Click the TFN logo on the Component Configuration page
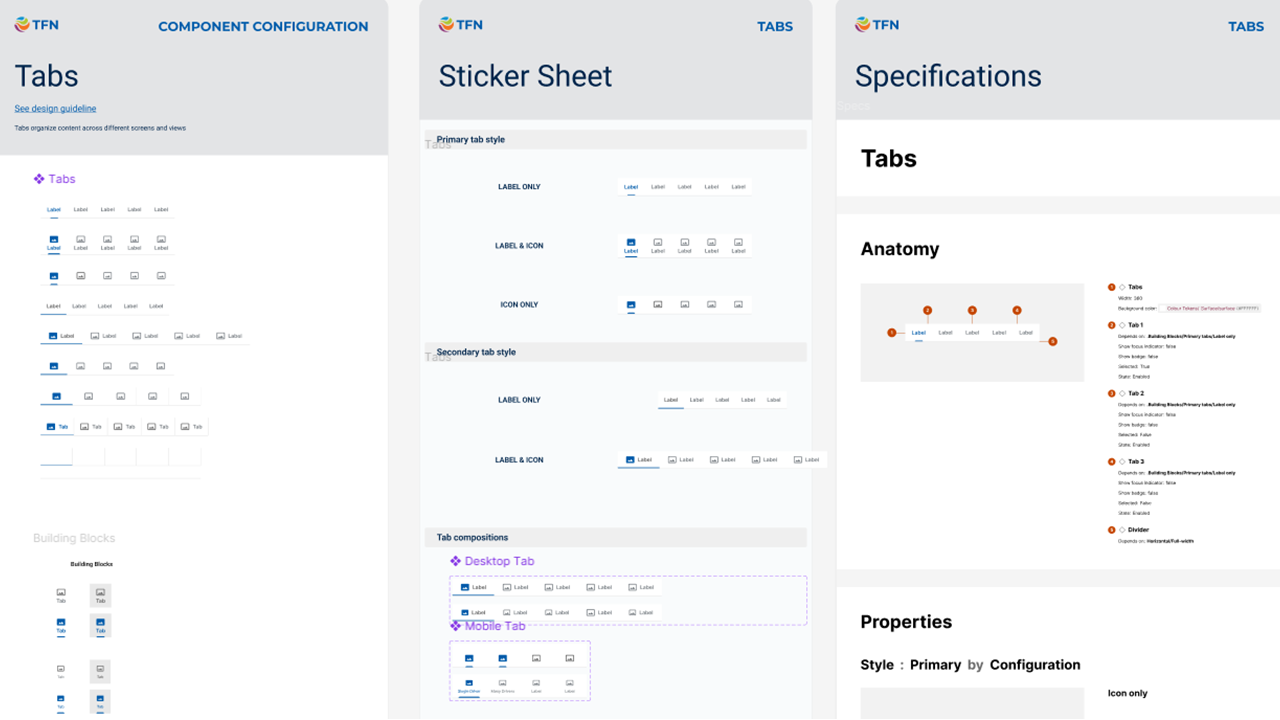Screen dimensions: 1280x720 [x=35, y=24]
